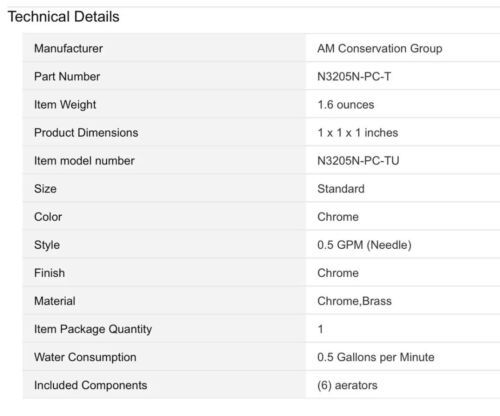The image size is (500, 416).
Task: Click the Standard size value
Action: tap(341, 189)
